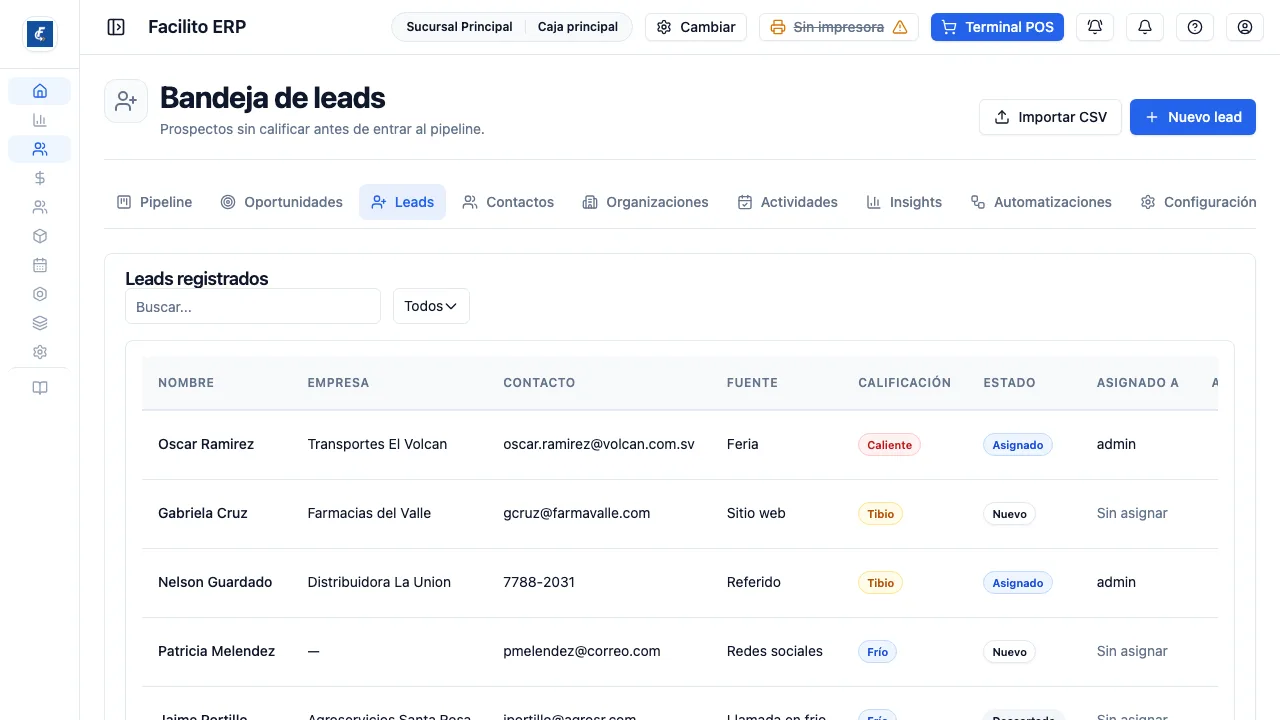Click the Caliente badge for Oscar Ramirez
The image size is (1280, 720).
click(x=889, y=445)
